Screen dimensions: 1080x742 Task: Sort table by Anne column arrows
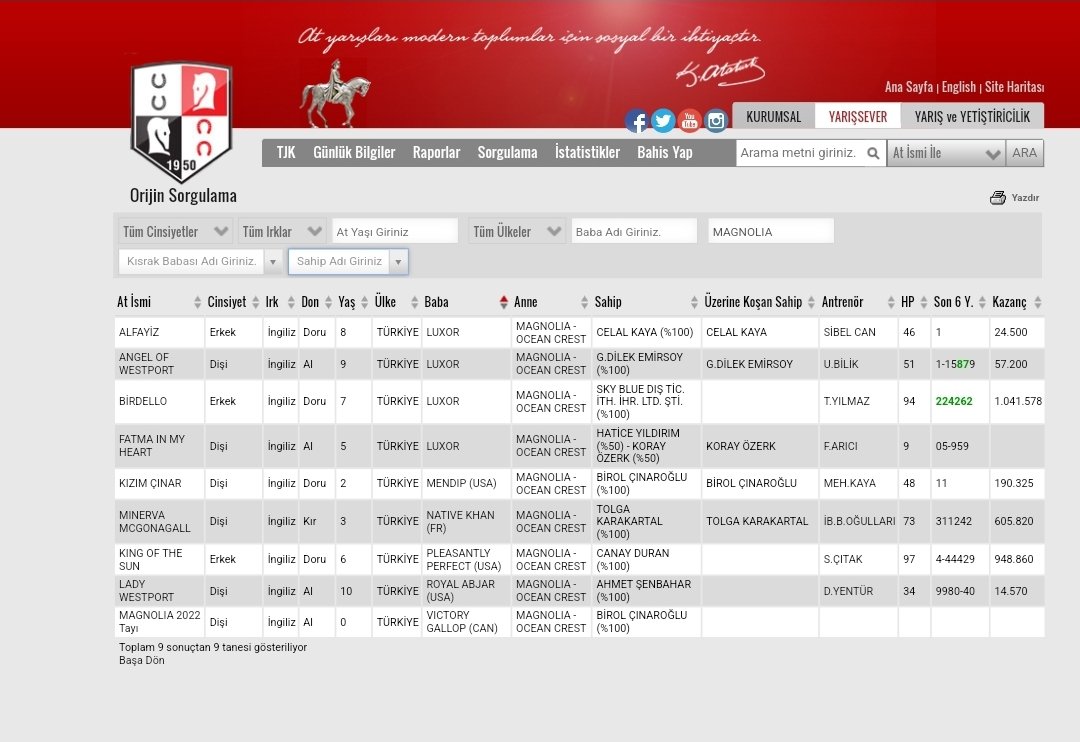584,302
